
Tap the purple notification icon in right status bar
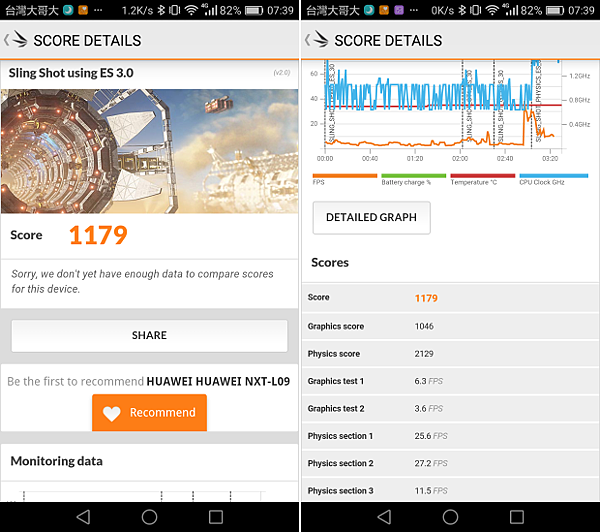[x=399, y=10]
